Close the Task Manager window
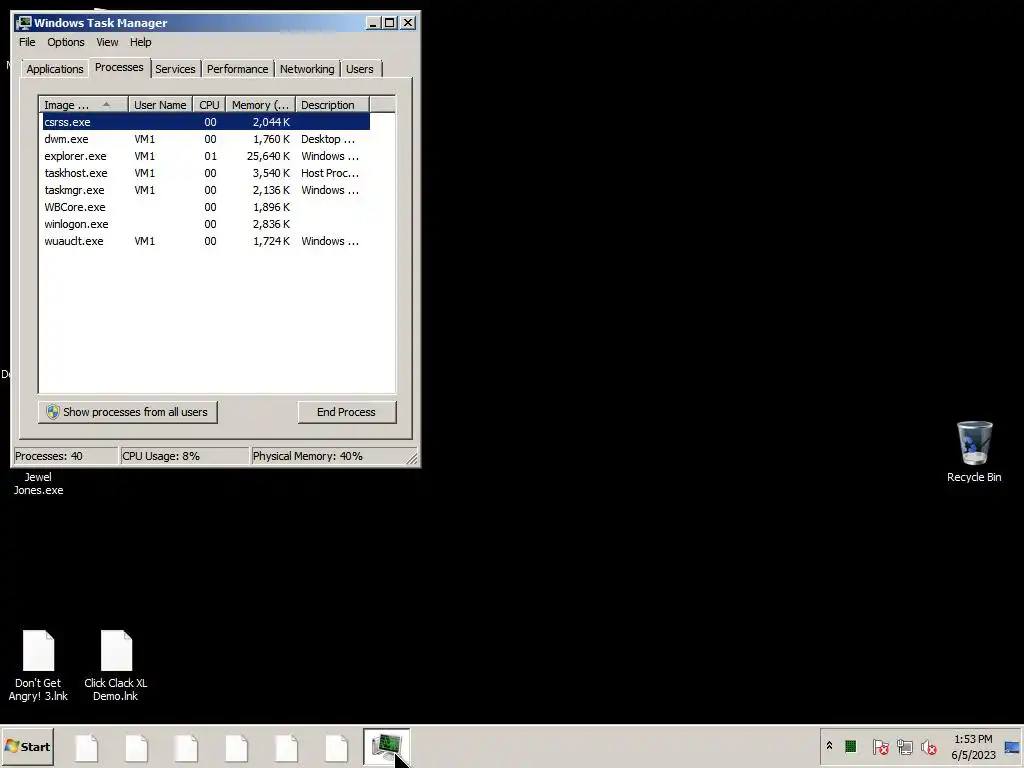1024x768 pixels. point(408,23)
